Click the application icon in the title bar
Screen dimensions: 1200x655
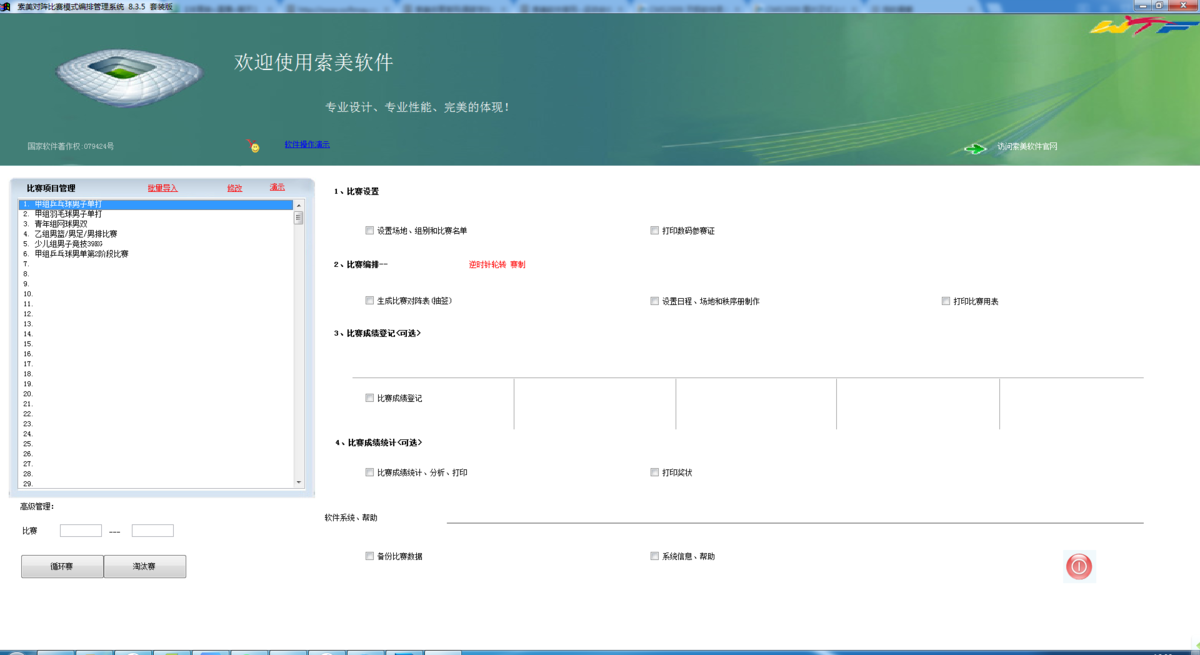coord(8,5)
